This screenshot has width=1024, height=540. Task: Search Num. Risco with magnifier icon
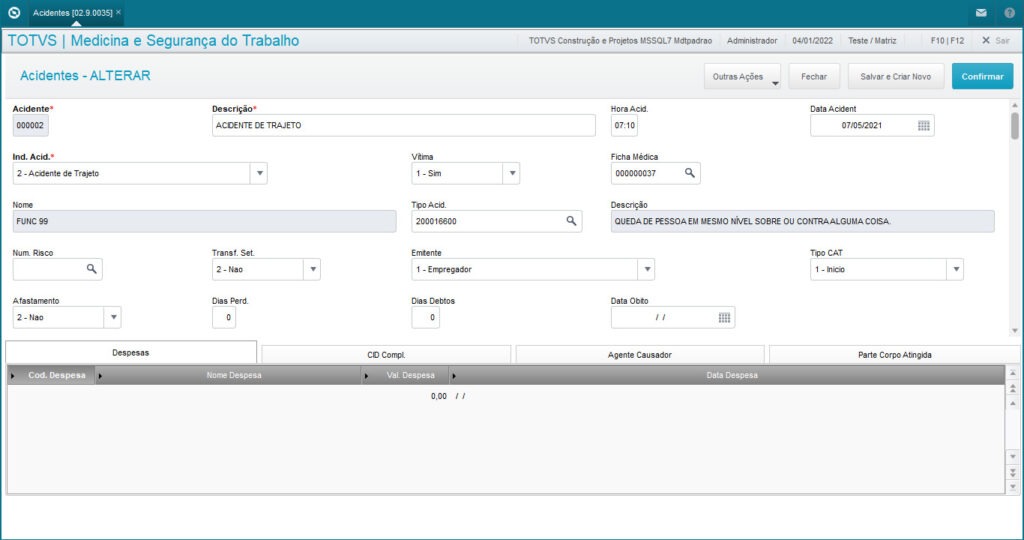click(x=91, y=269)
